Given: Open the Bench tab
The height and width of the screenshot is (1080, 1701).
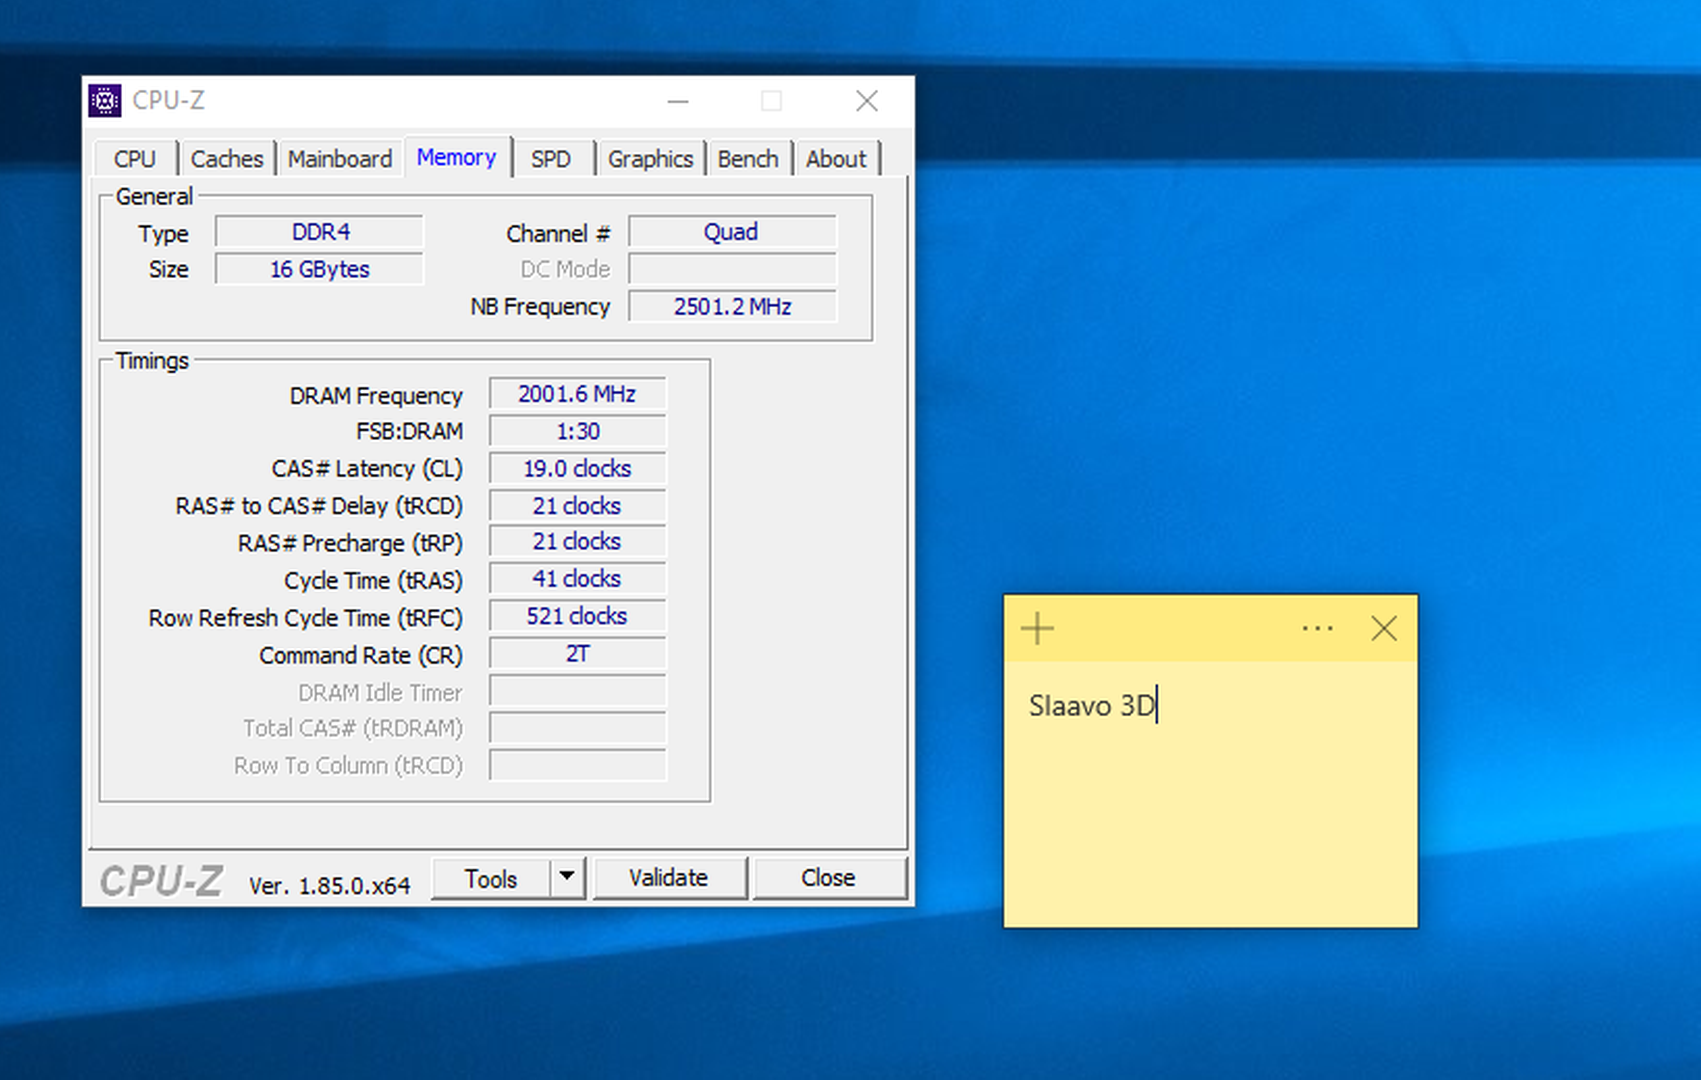Looking at the screenshot, I should 748,159.
